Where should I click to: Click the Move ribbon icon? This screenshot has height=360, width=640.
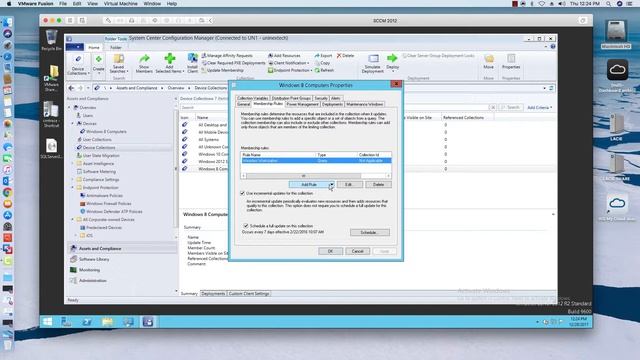pos(489,59)
